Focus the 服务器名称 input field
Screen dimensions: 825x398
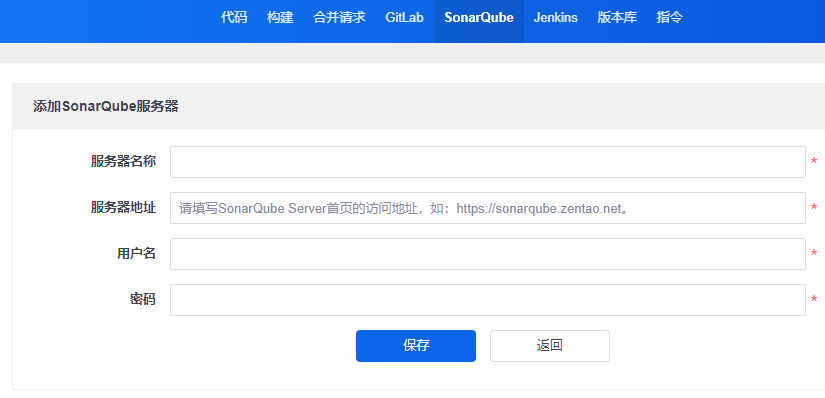click(488, 162)
